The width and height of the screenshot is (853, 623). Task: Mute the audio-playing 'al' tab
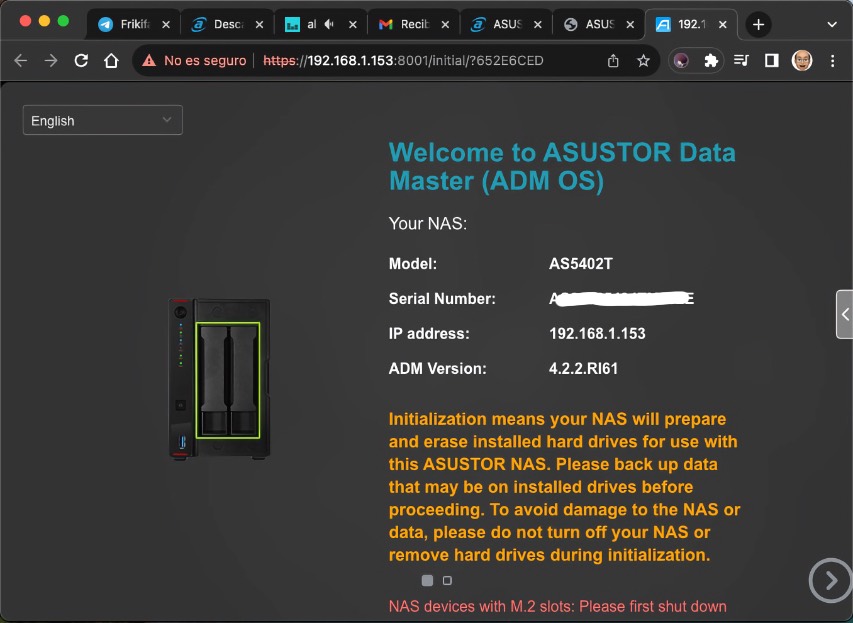(x=330, y=24)
